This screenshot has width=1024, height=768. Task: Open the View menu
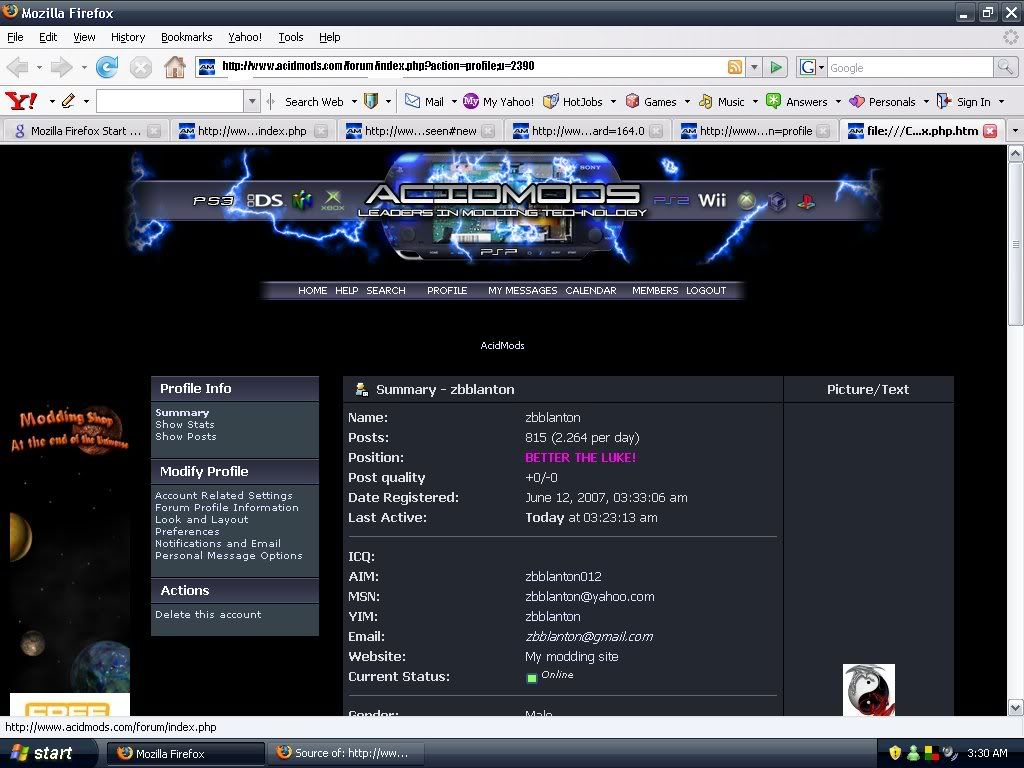coord(84,37)
